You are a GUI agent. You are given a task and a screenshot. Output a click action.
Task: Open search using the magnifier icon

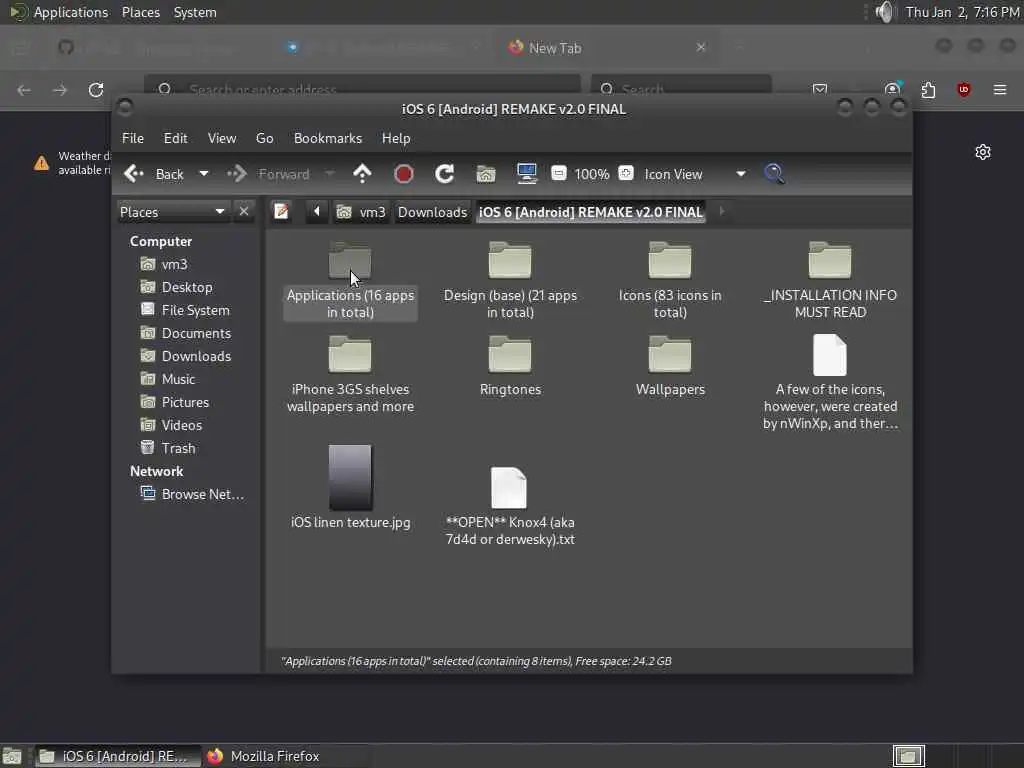[x=775, y=174]
